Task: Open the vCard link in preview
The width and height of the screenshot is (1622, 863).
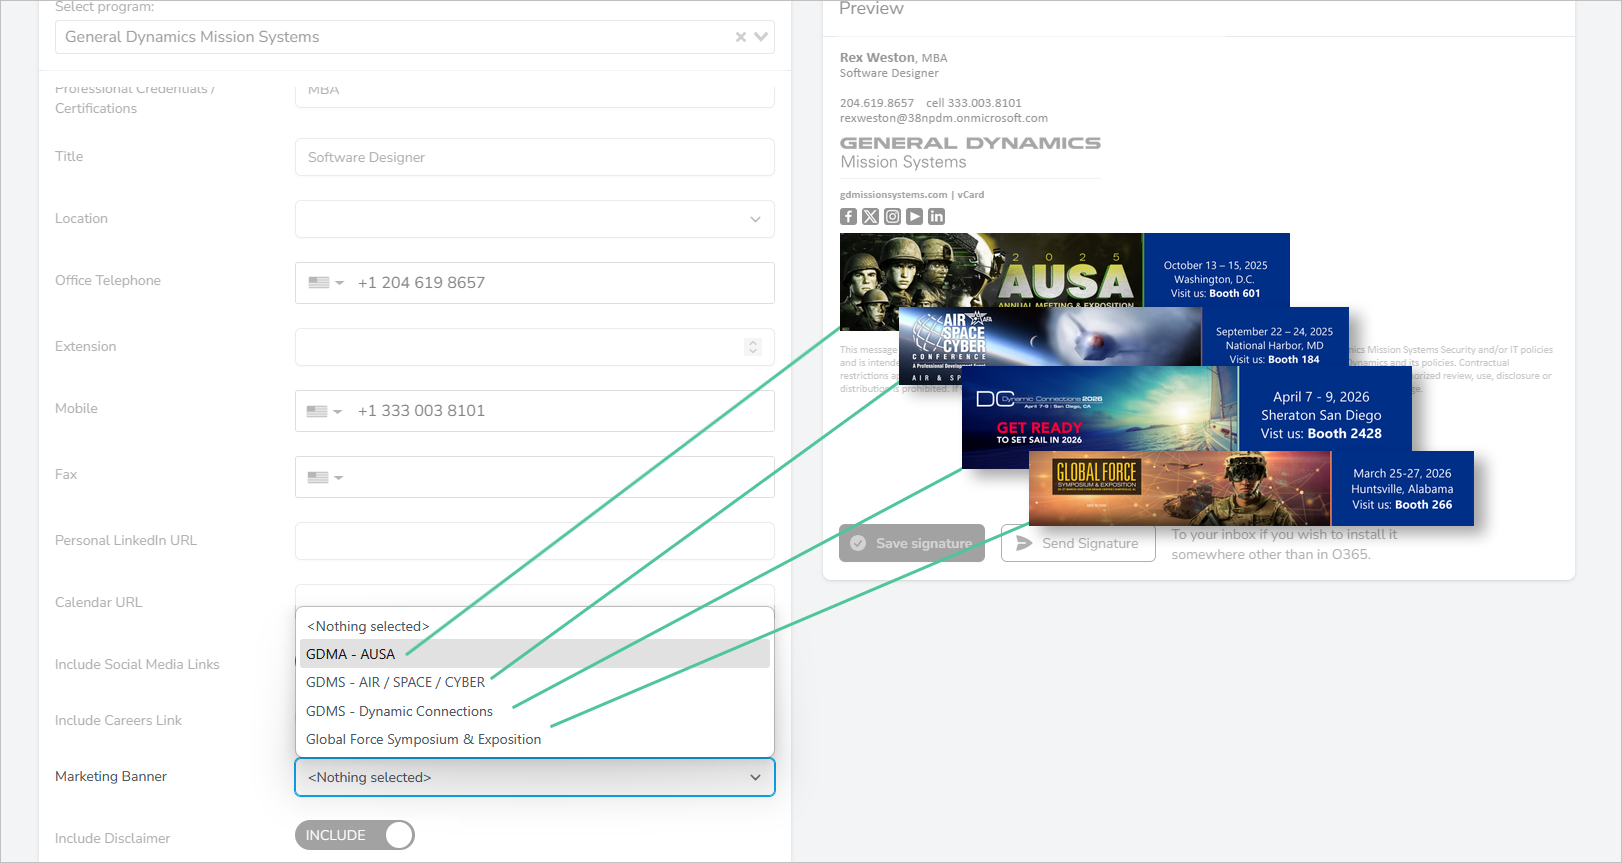Action: click(x=970, y=195)
